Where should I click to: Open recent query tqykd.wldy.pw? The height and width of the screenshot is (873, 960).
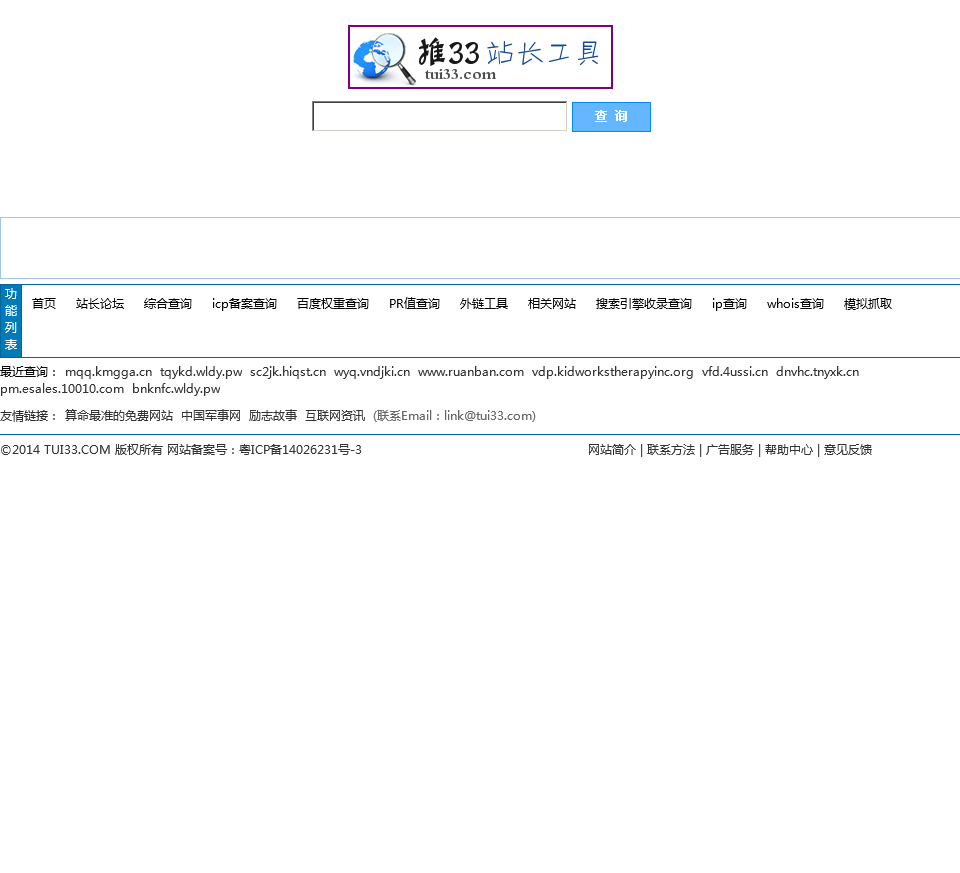(201, 372)
